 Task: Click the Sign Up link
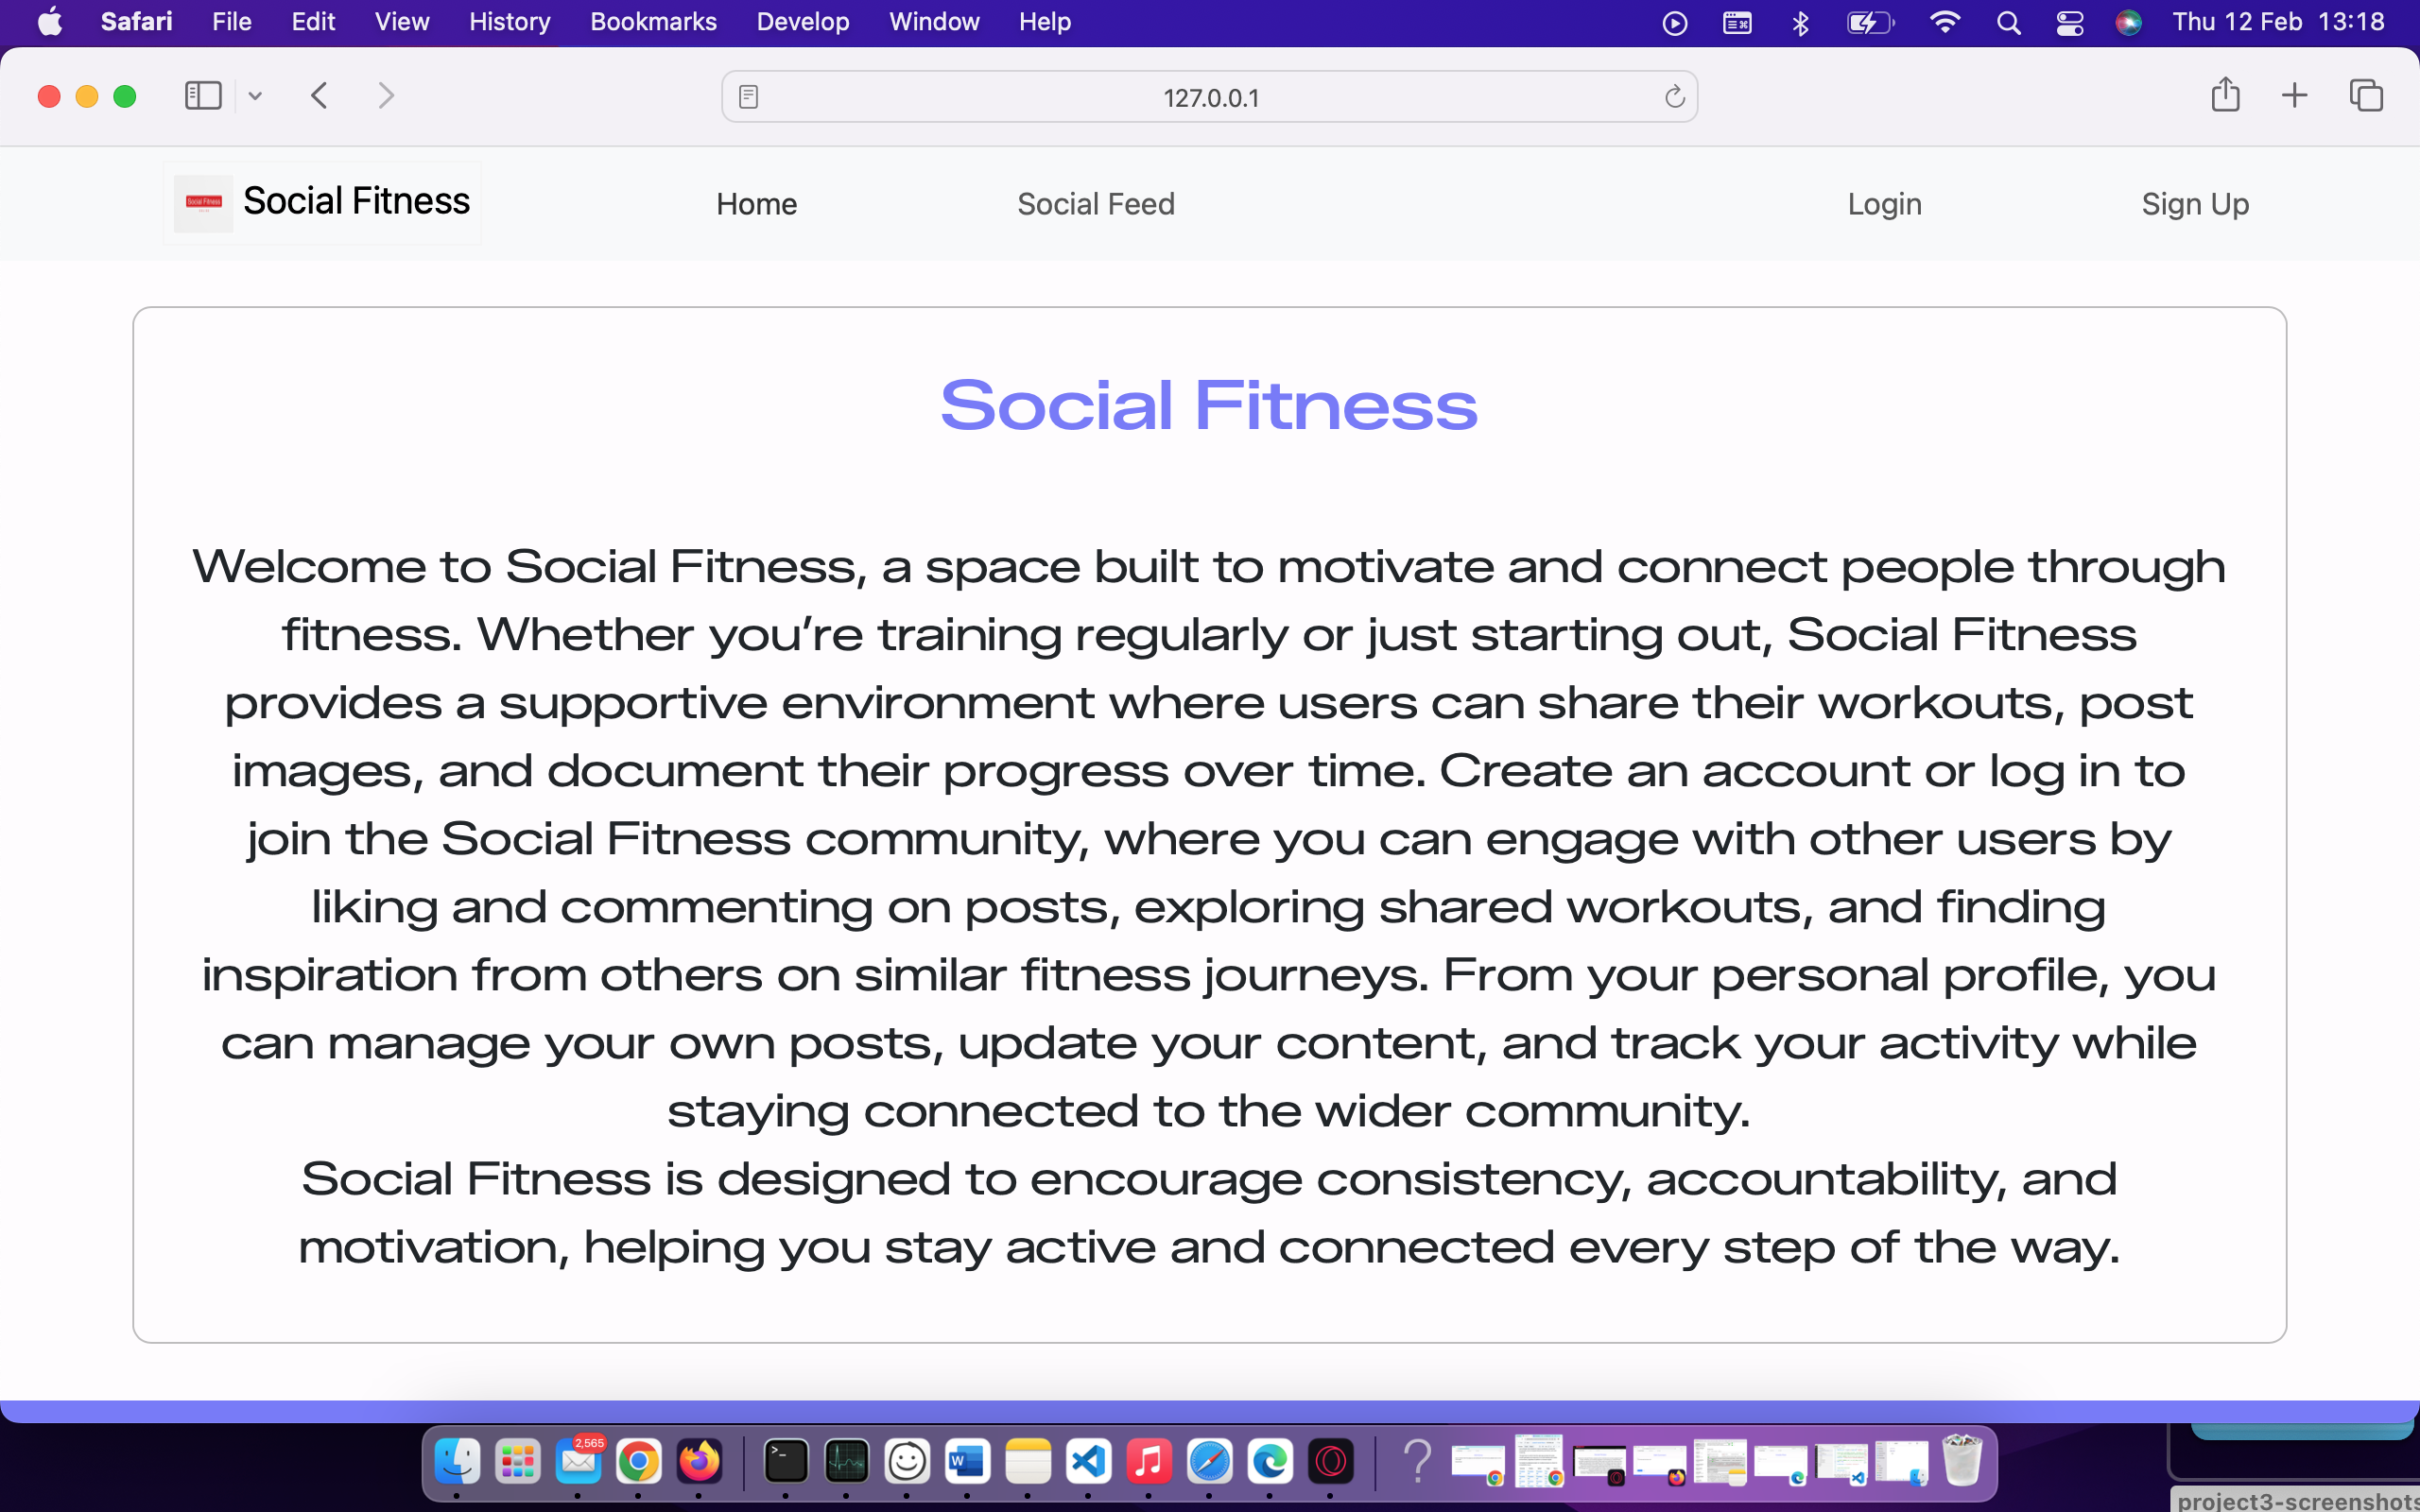click(x=2194, y=203)
